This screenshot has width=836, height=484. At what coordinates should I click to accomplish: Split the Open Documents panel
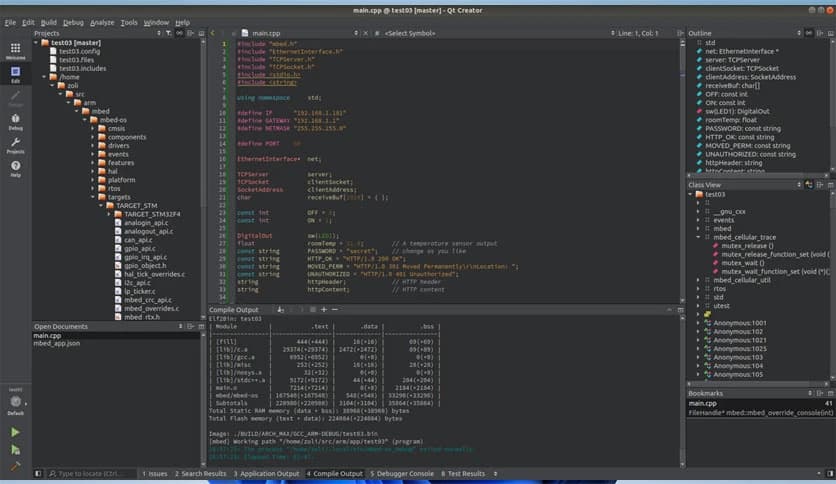pyautogui.click(x=190, y=326)
